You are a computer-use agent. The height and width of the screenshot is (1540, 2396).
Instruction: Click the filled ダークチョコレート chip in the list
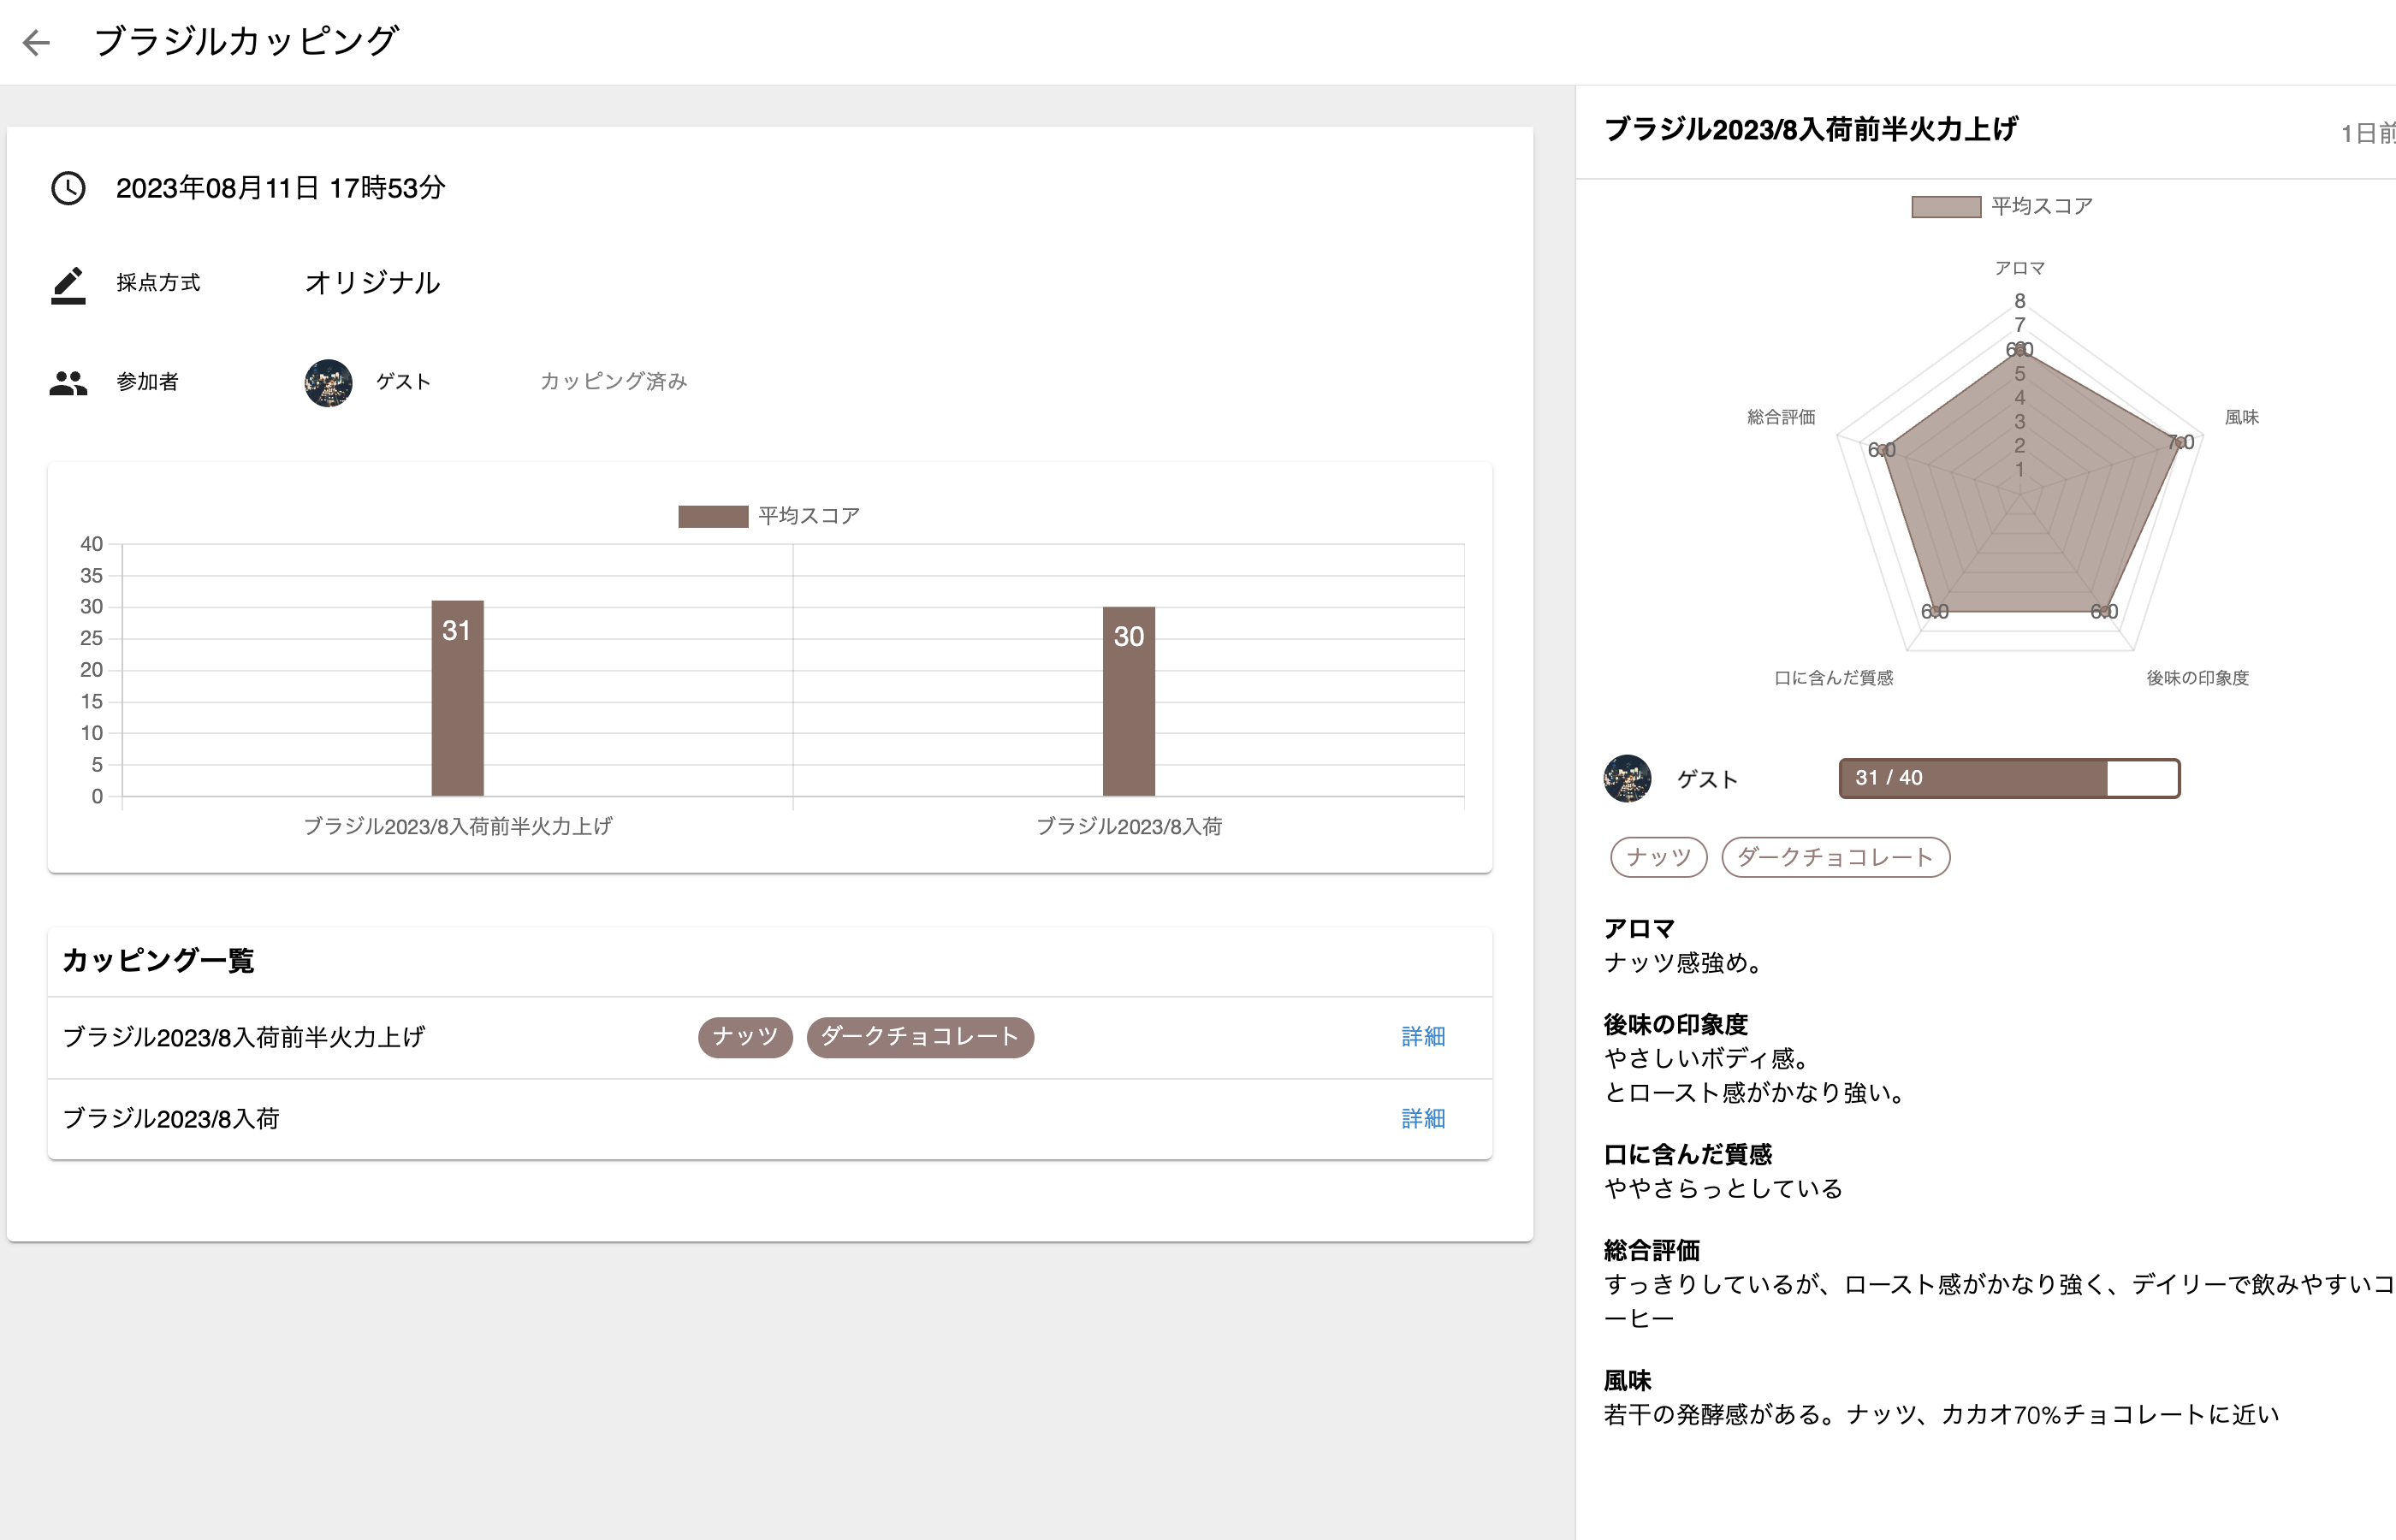(x=919, y=1037)
